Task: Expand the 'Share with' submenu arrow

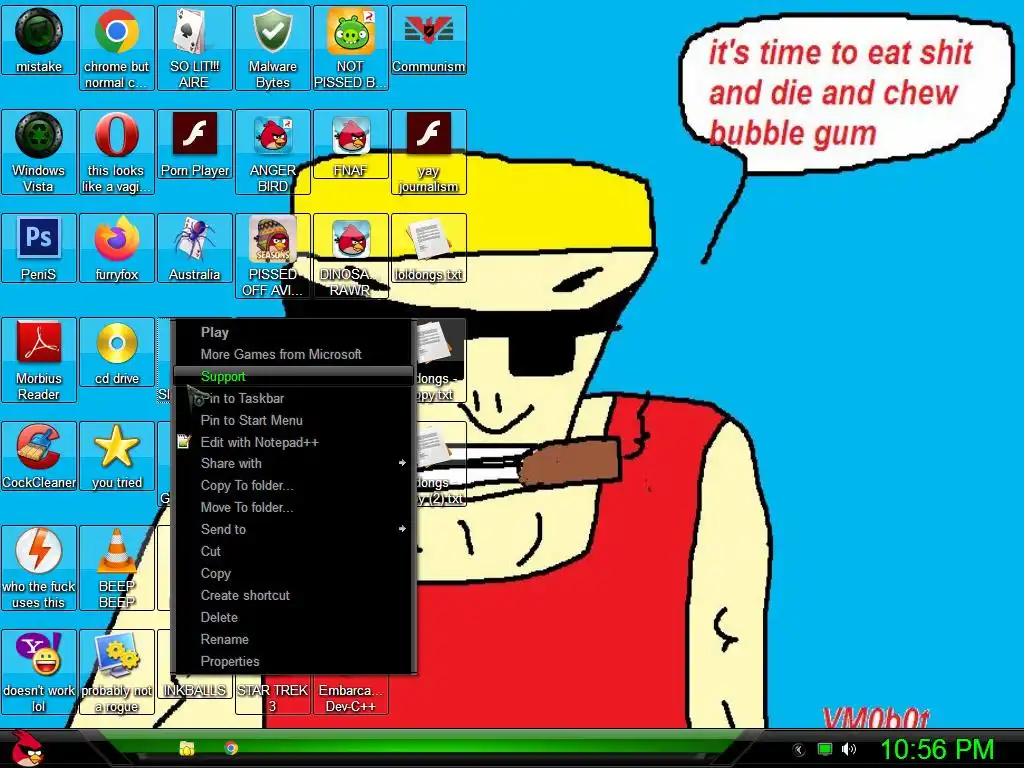Action: (402, 463)
